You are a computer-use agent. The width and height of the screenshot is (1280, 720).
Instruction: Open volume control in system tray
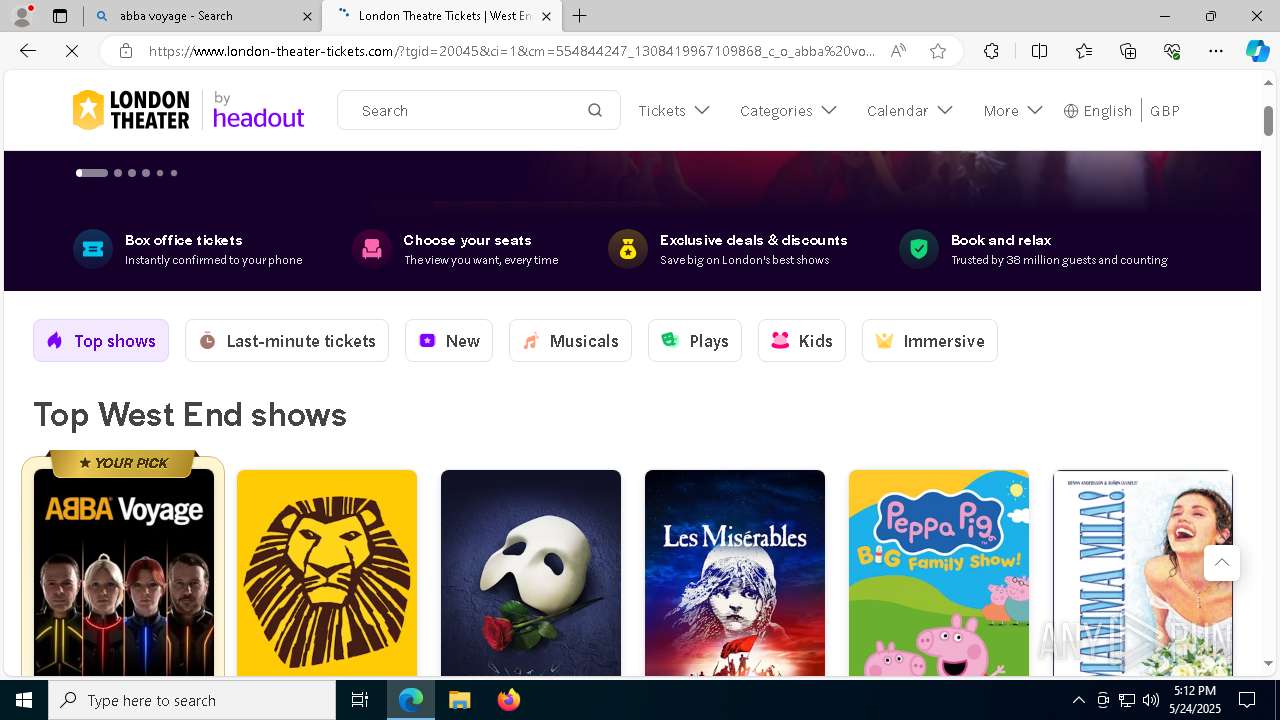click(1151, 700)
